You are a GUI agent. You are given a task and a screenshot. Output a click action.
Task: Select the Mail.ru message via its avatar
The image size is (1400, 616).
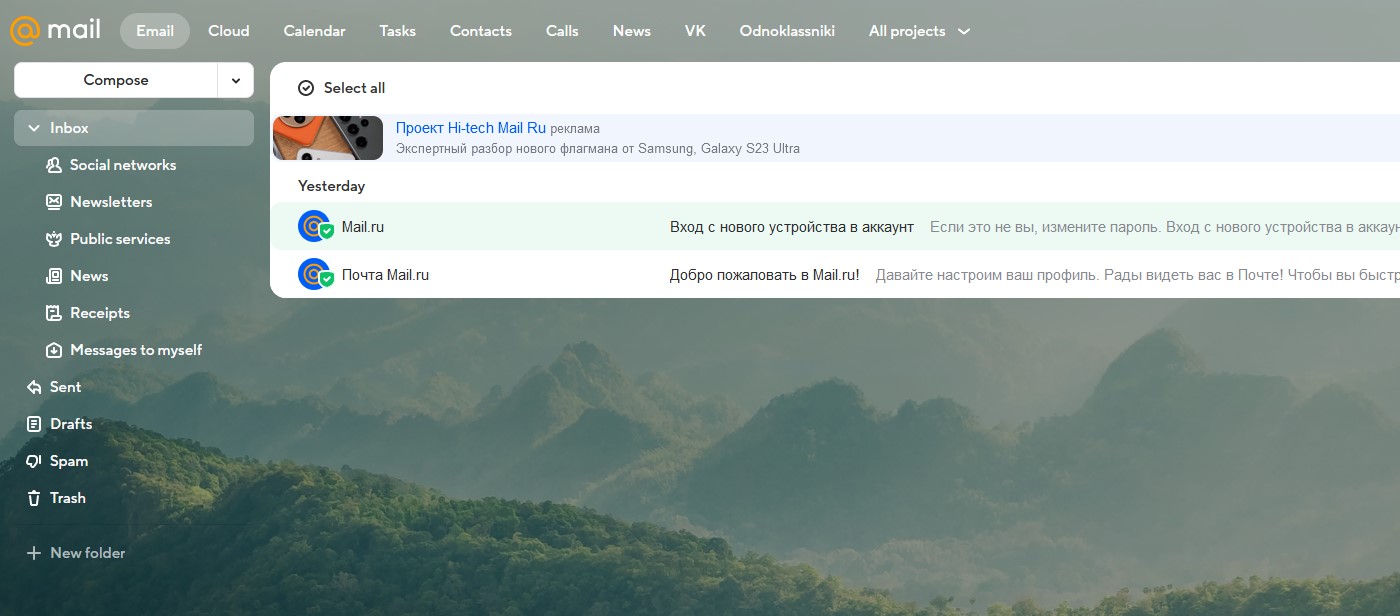click(315, 226)
